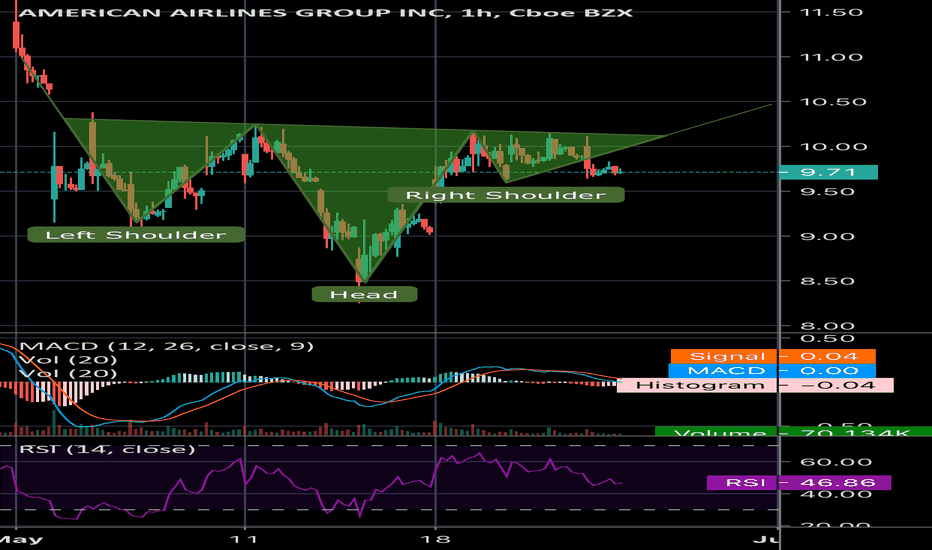Click the second Vol (20) legend entry
Screen dimensions: 932x550
tap(68, 373)
